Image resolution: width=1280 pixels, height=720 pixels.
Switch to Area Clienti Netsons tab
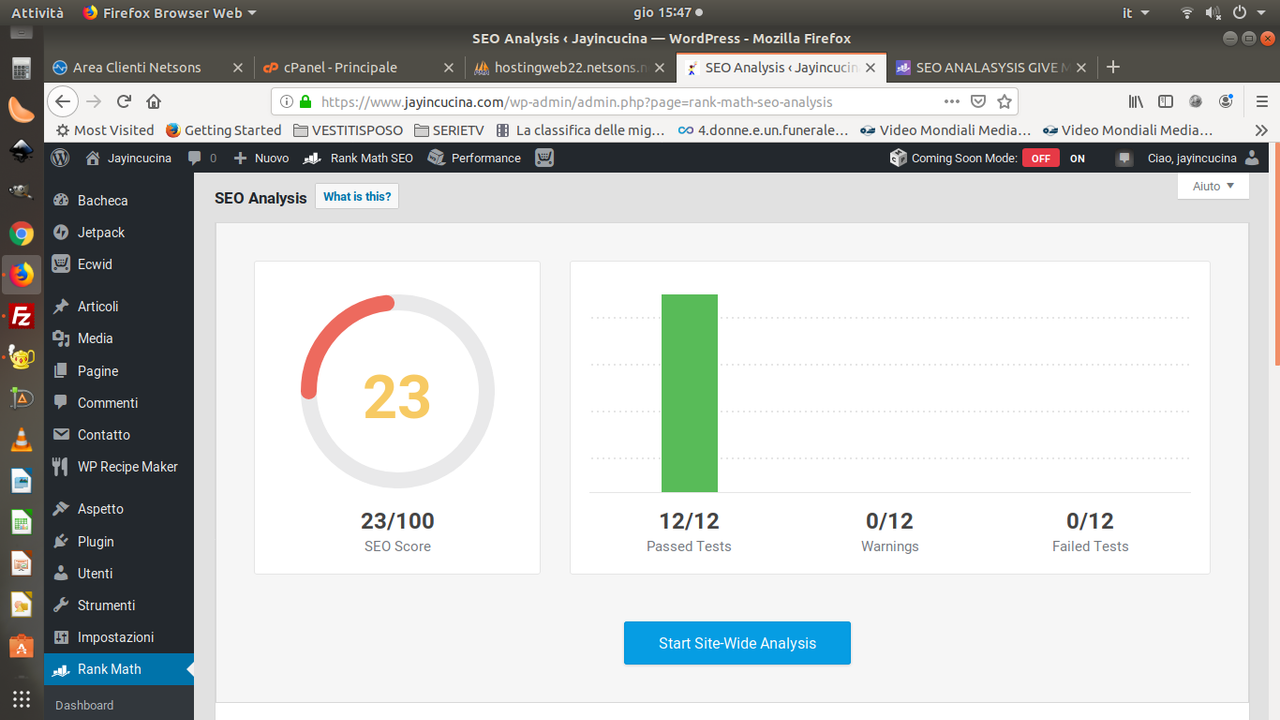point(148,67)
